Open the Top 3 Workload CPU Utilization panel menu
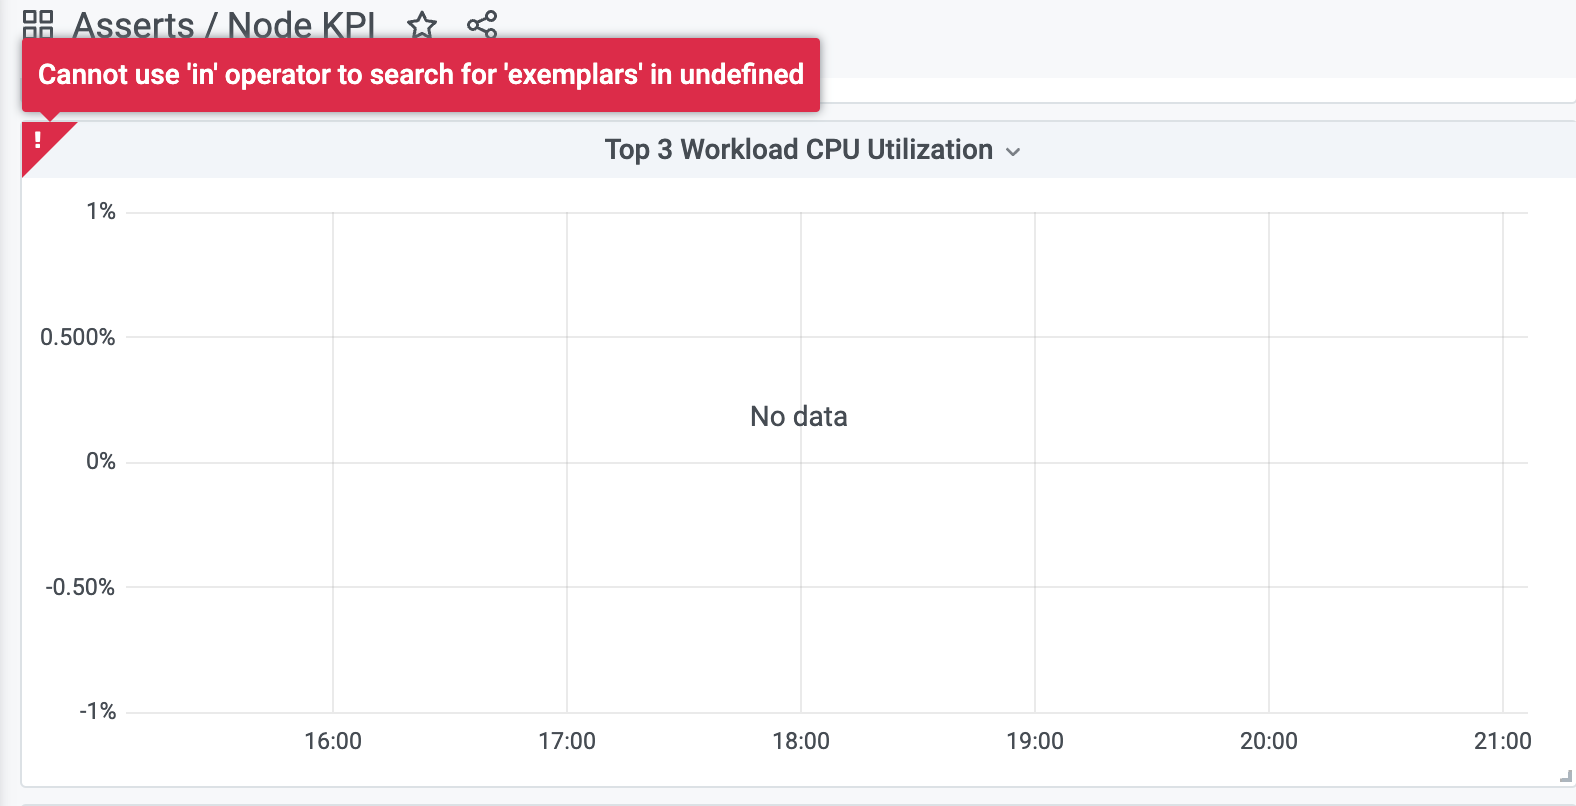The height and width of the screenshot is (806, 1576). pos(1013,151)
